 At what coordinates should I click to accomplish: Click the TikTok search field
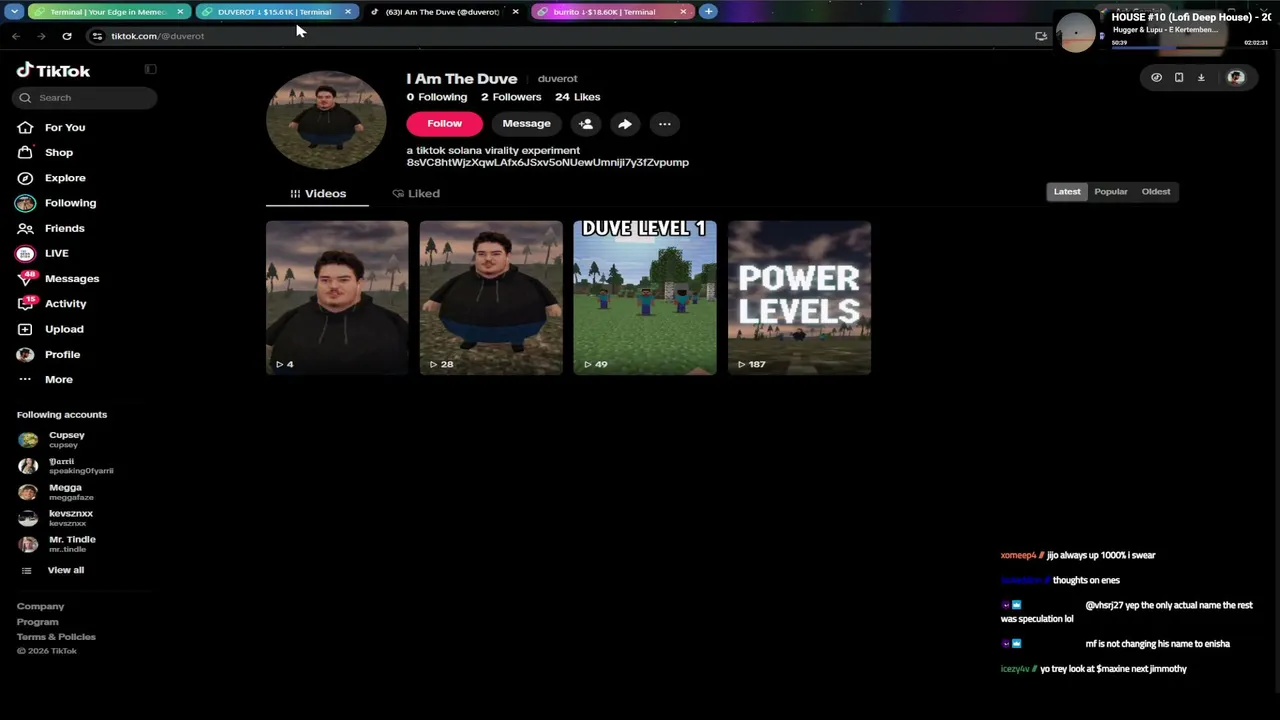pos(85,98)
